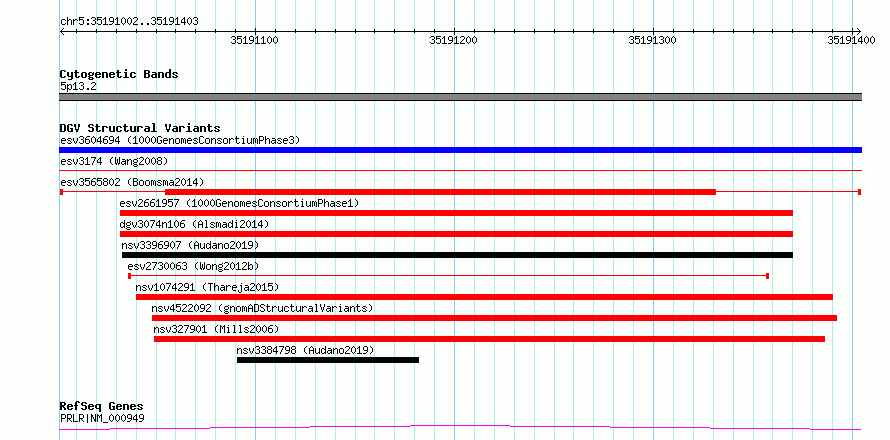Click the short nsv3384798 black bar
This screenshot has height=440, width=890.
coord(328,360)
